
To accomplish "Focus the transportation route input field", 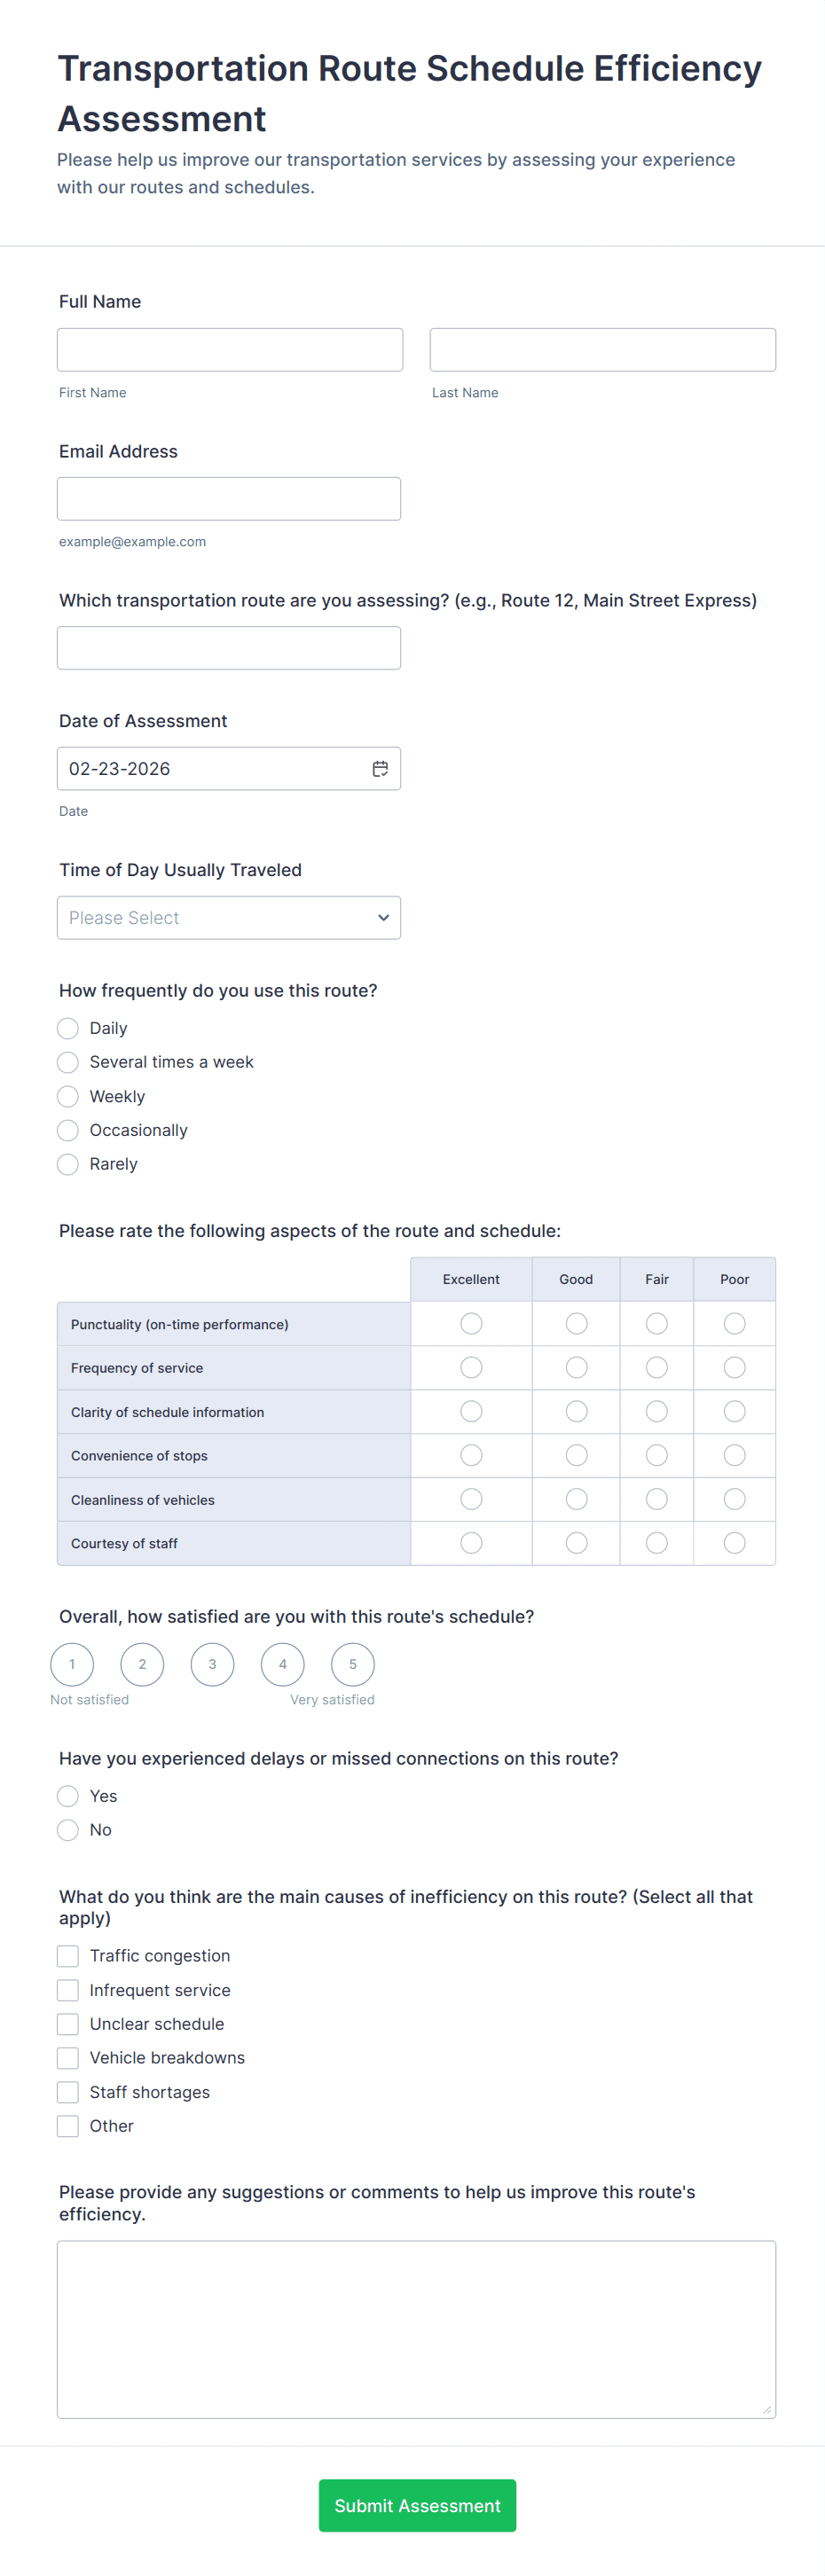I will pos(229,648).
